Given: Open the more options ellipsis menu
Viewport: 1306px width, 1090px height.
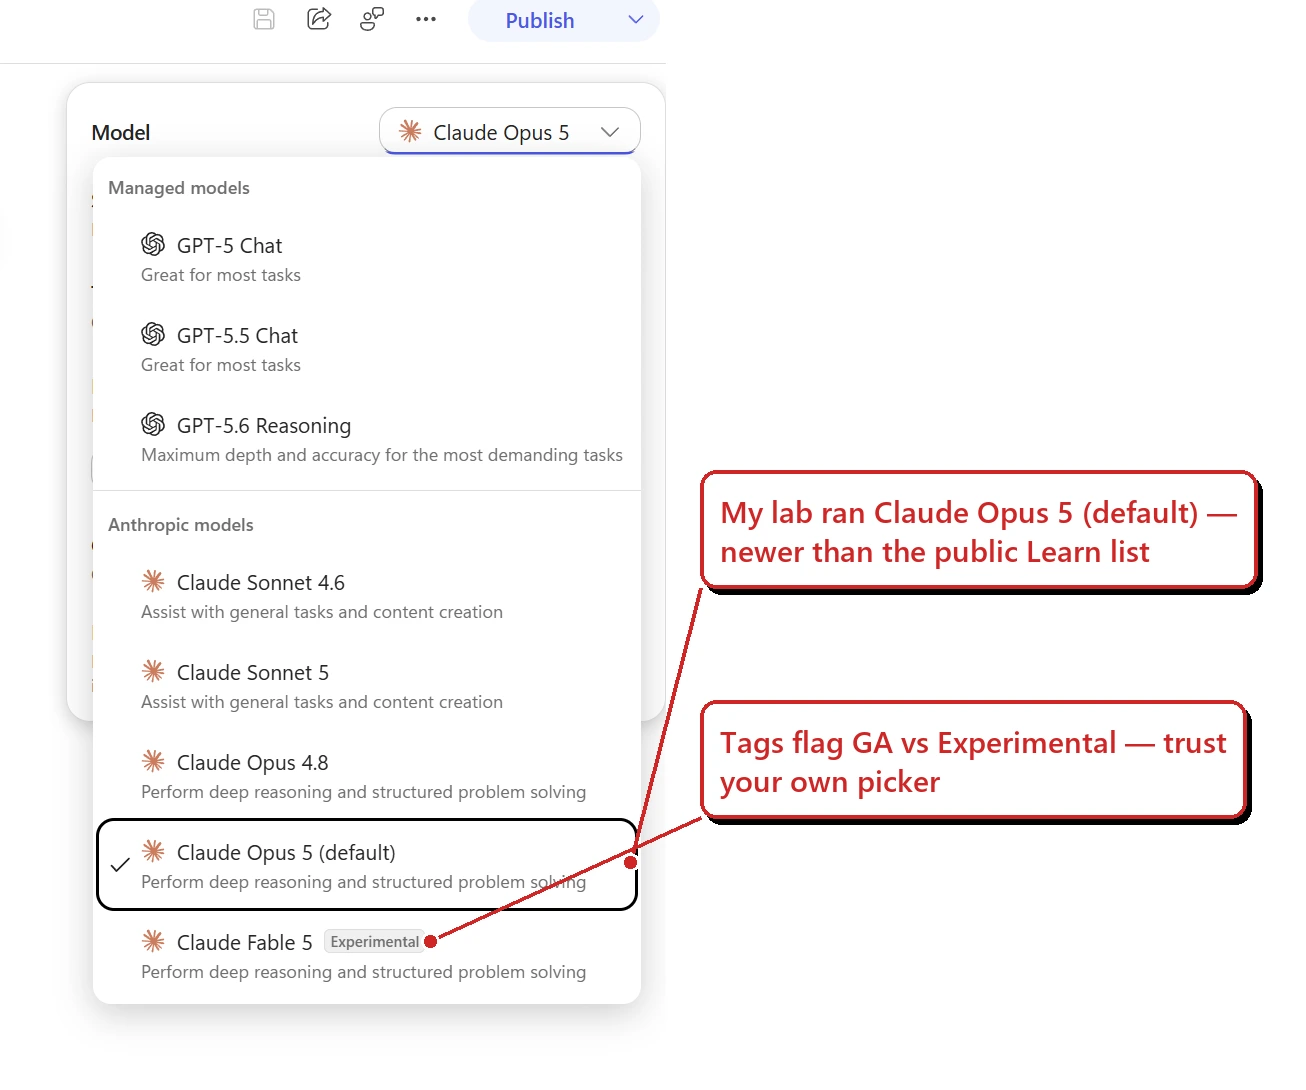Looking at the screenshot, I should point(426,19).
